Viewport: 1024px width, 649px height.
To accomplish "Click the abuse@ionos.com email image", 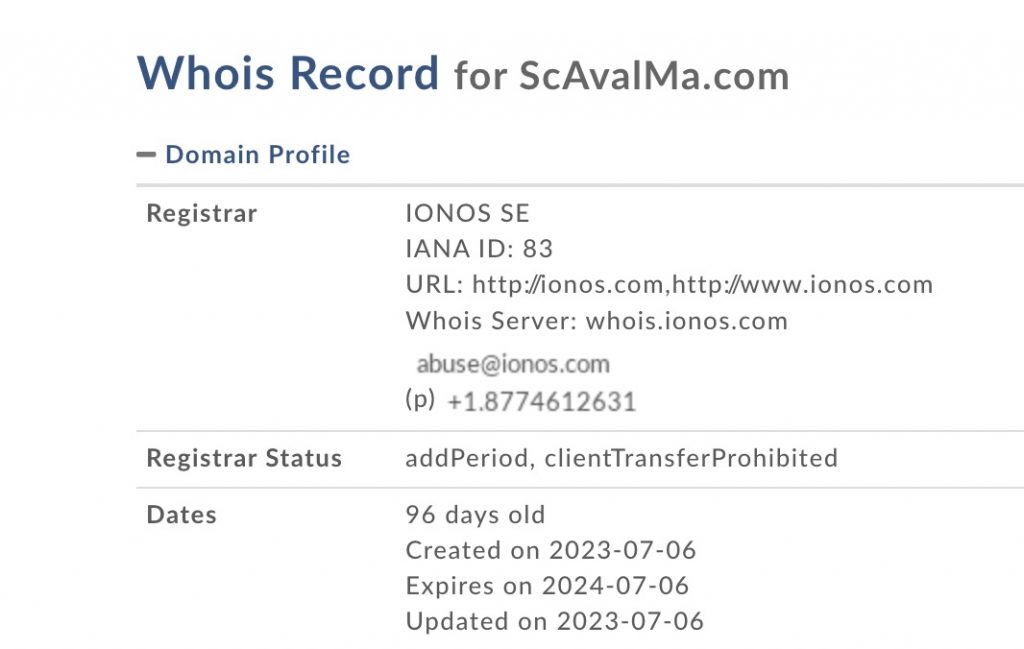I will pos(513,364).
